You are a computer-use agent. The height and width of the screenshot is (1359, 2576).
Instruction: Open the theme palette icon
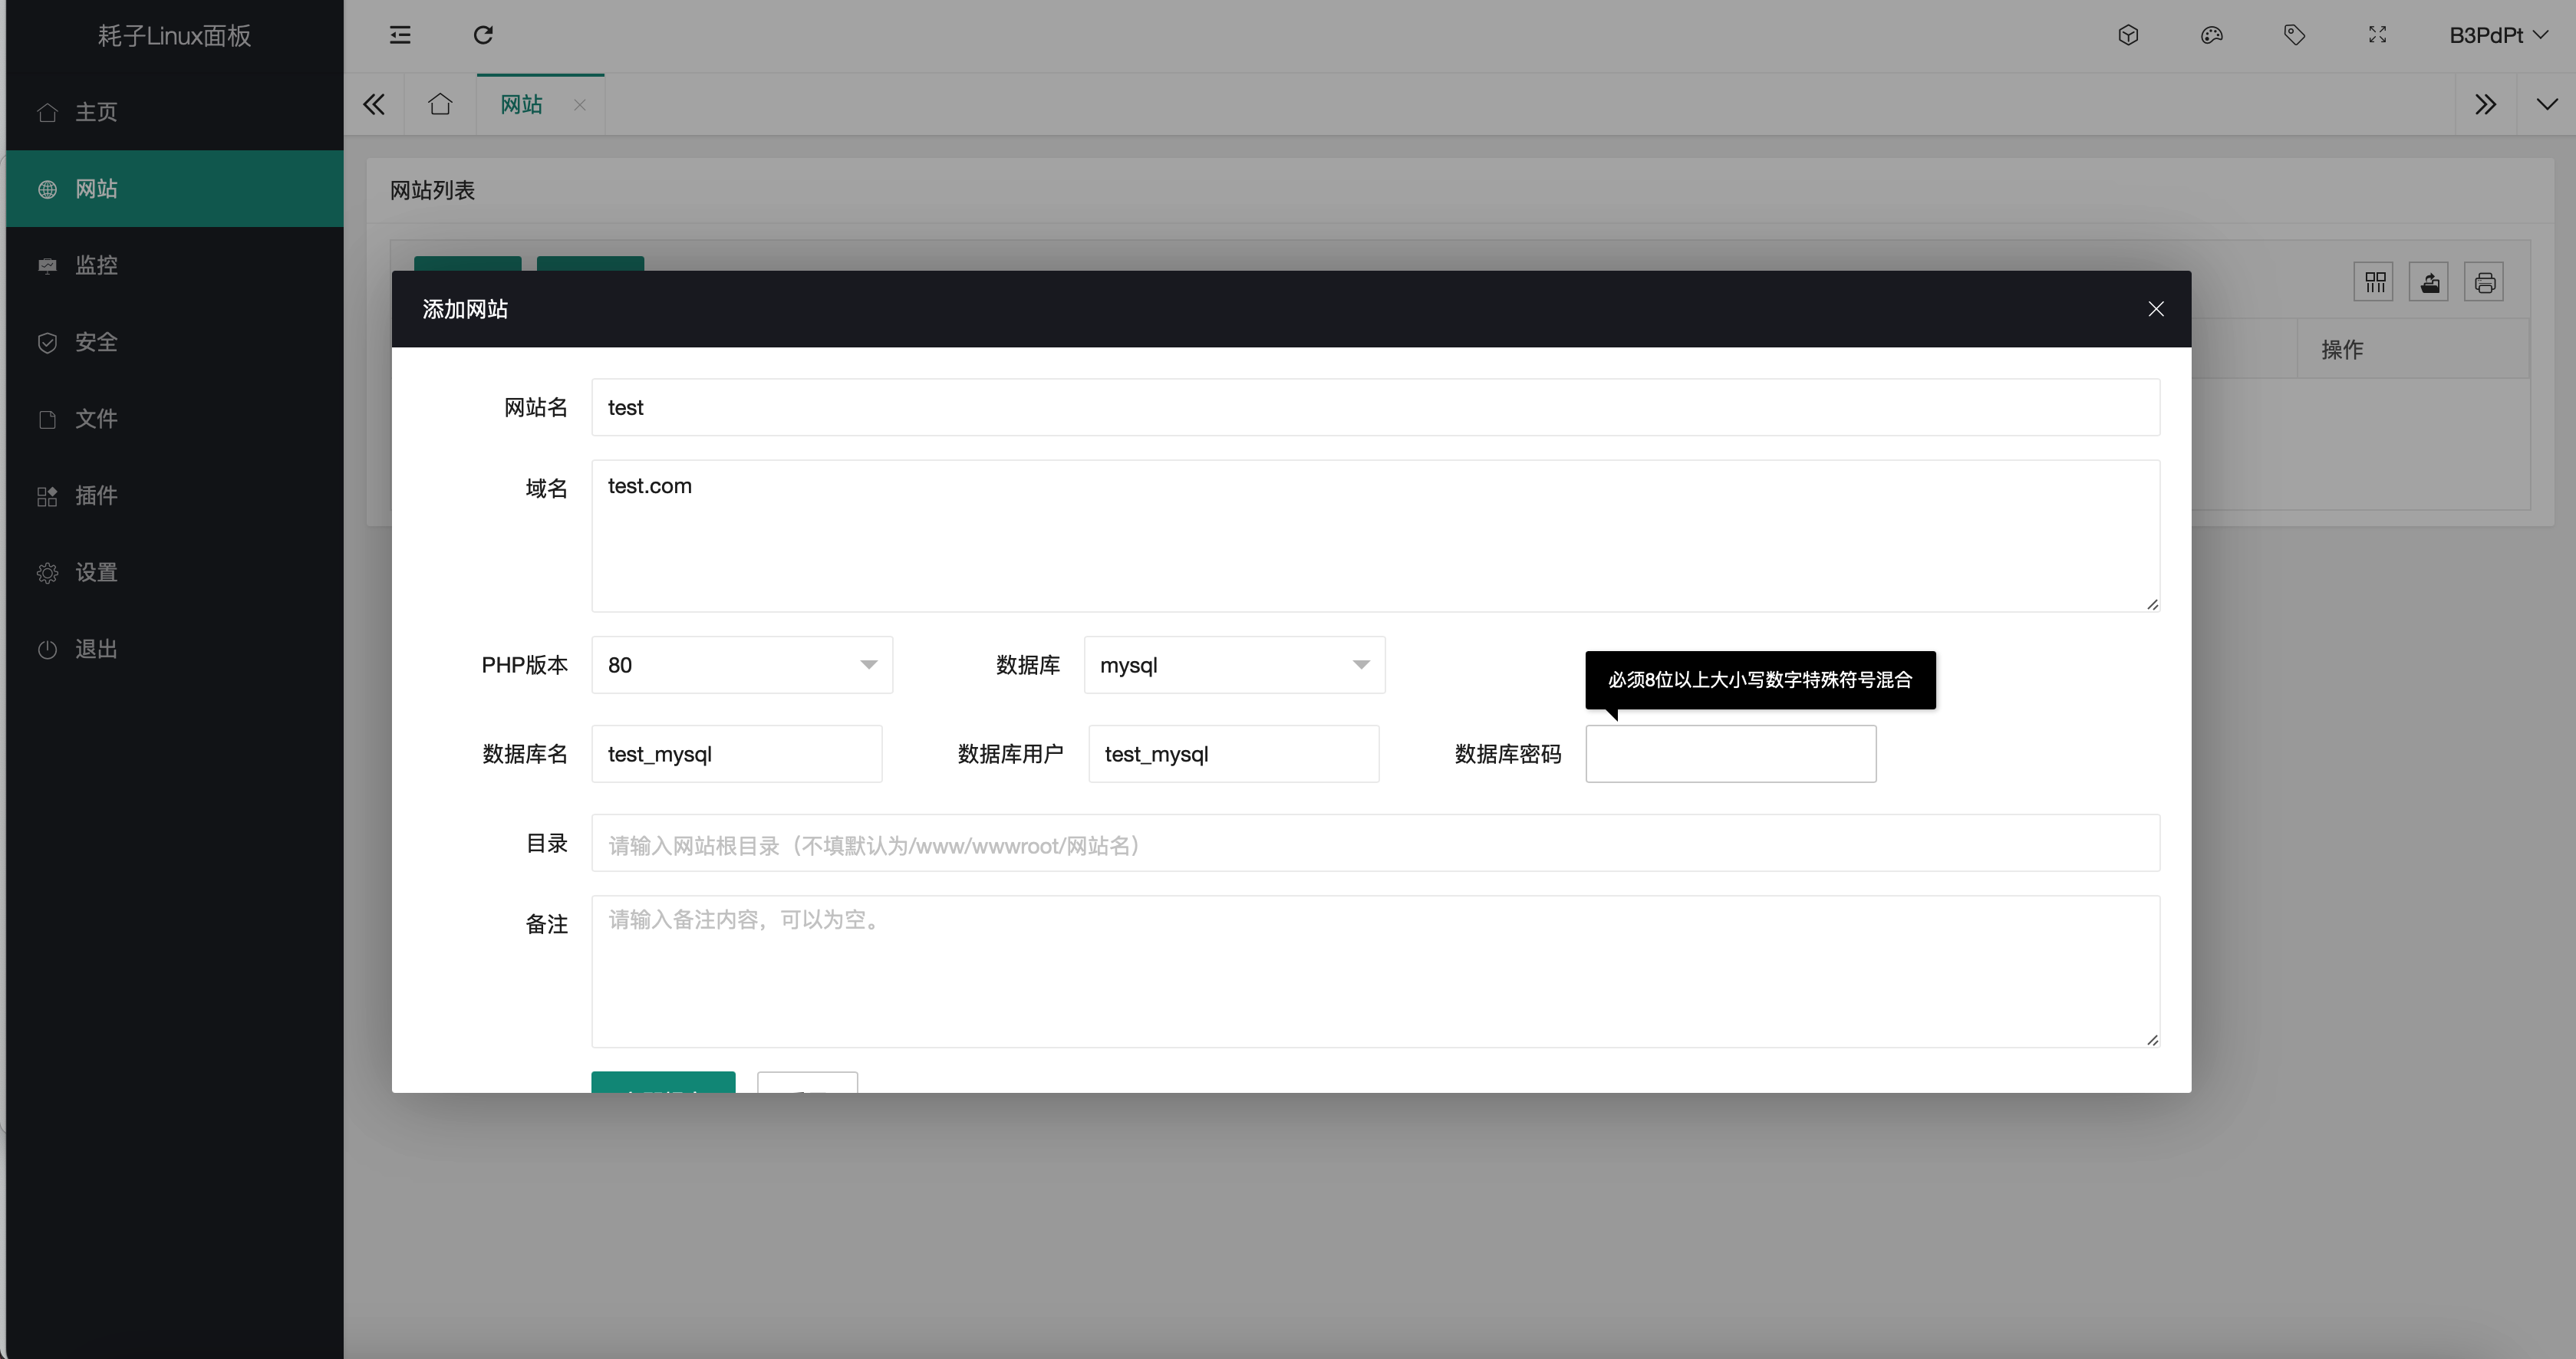click(2211, 35)
